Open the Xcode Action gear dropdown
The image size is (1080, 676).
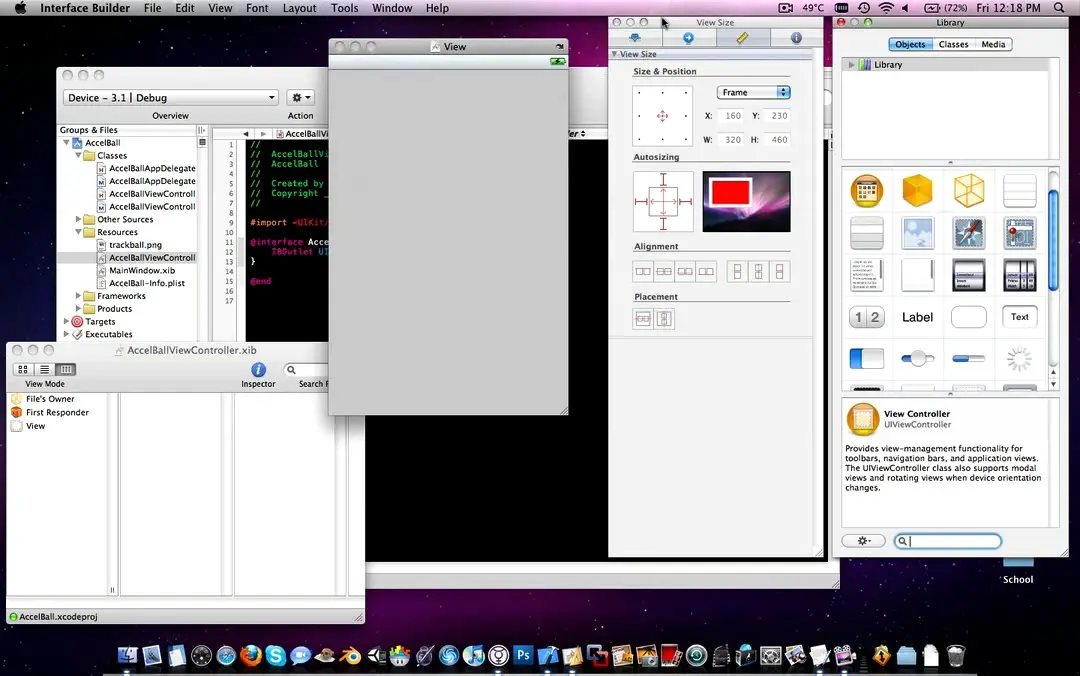(x=300, y=98)
